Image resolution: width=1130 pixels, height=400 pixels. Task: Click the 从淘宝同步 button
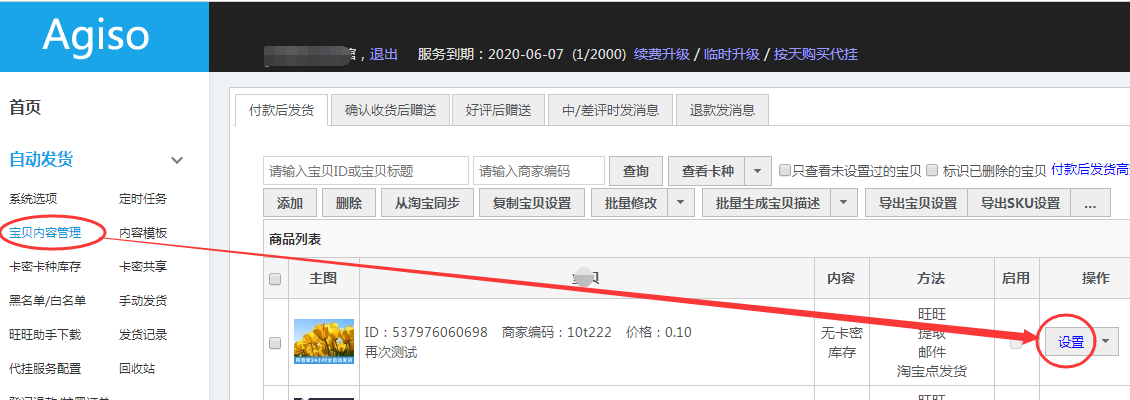point(427,203)
